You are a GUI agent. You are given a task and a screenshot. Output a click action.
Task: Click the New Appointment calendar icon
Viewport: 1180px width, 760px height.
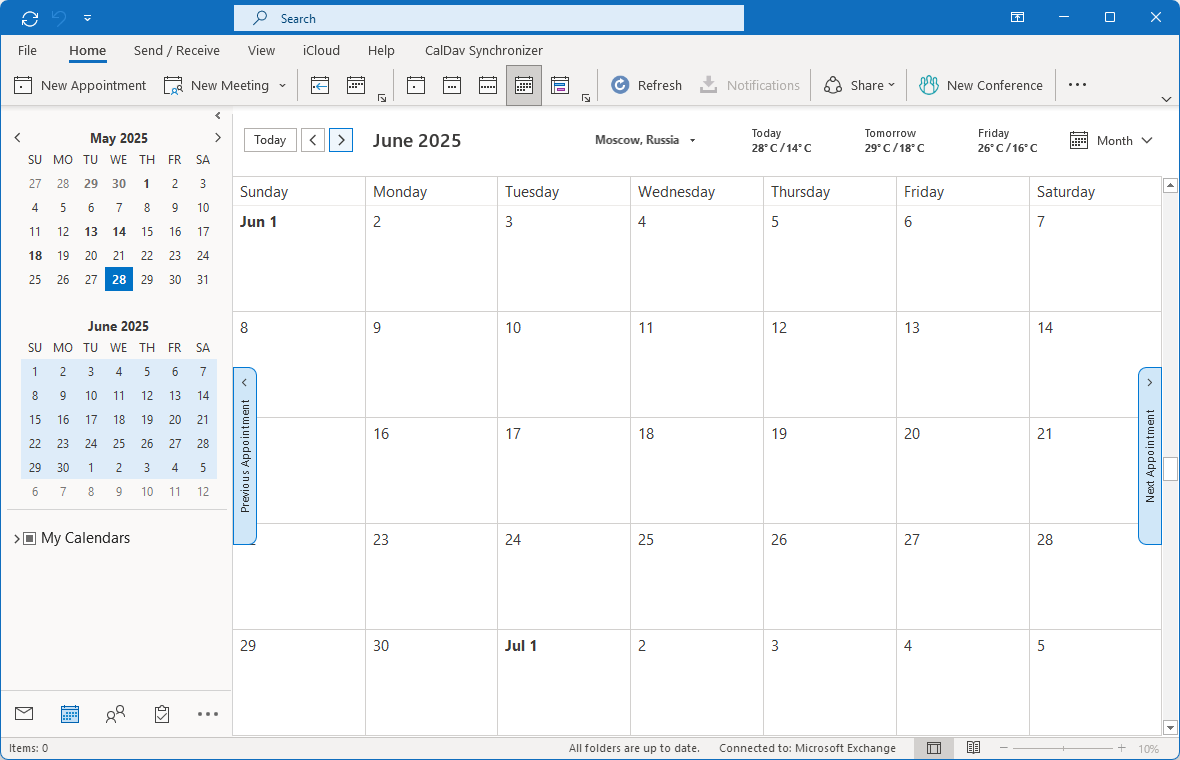click(x=23, y=85)
